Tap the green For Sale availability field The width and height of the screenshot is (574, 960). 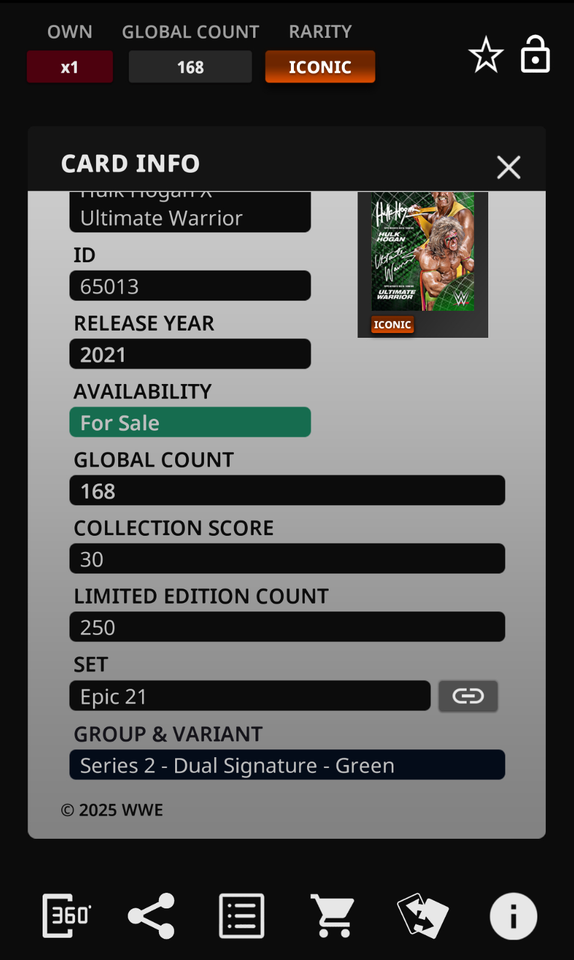pos(190,422)
